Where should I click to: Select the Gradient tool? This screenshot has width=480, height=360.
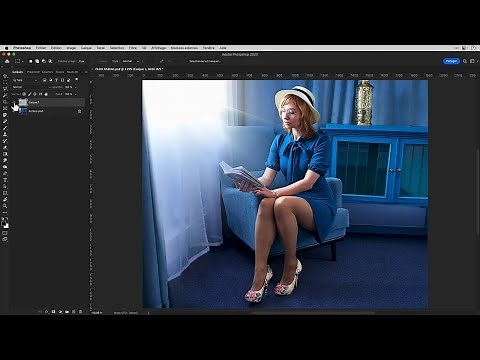click(x=5, y=154)
